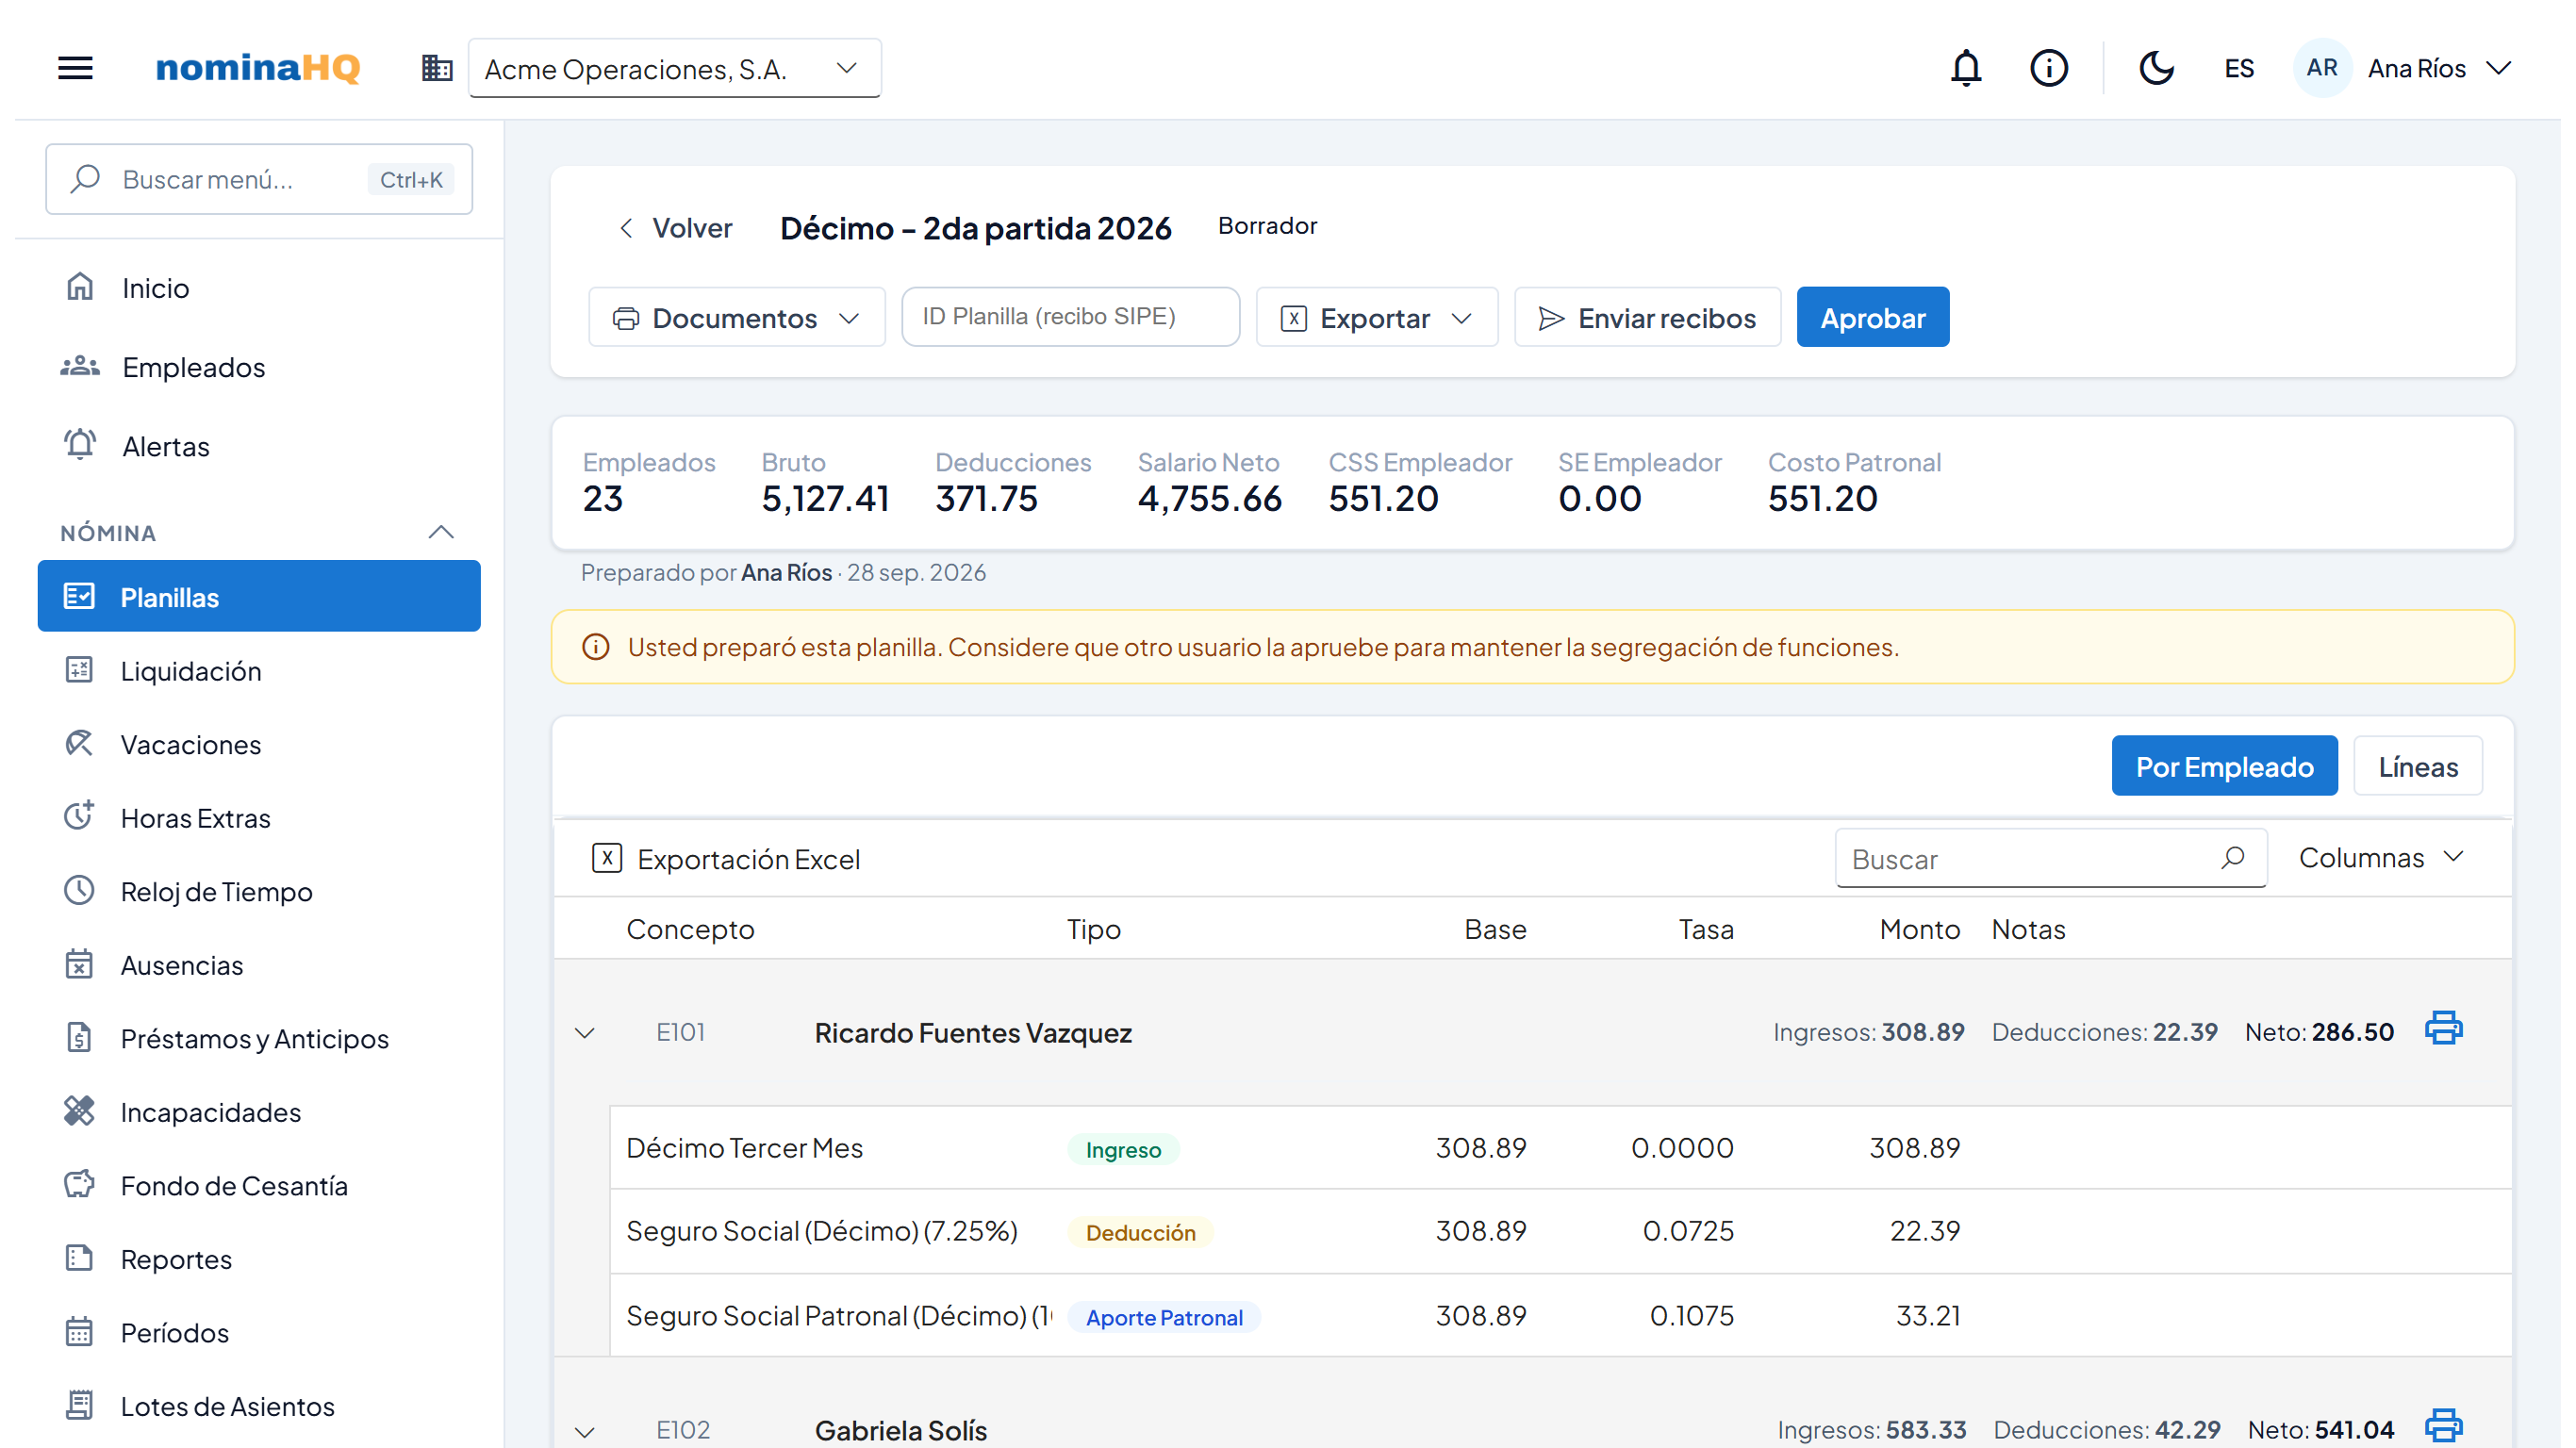
Task: Switch to Por Empleado view
Action: pos(2224,767)
